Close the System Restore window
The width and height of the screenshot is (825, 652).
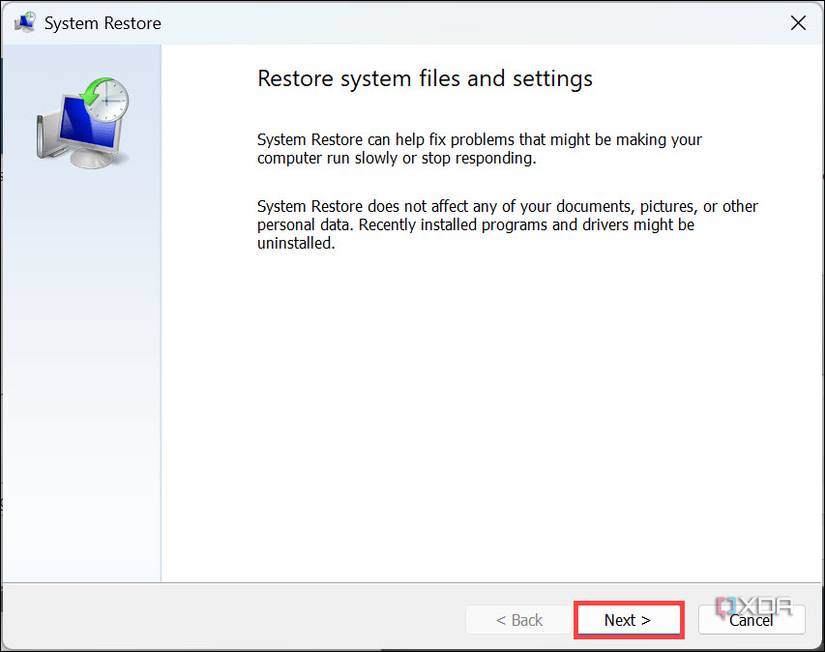click(x=797, y=22)
